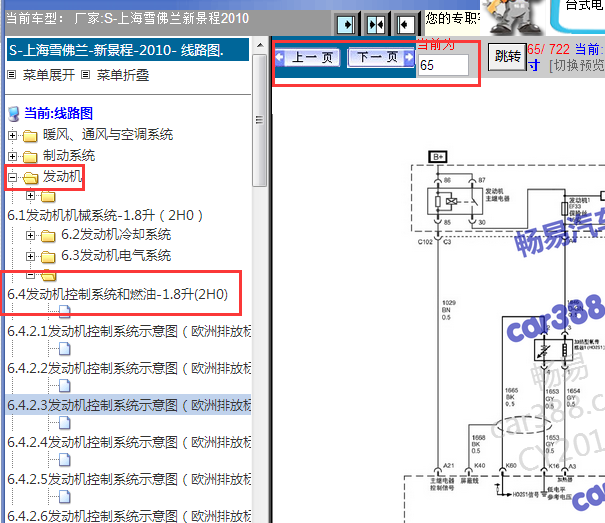Go to next page with 下一页
605x523 pixels.
381,58
